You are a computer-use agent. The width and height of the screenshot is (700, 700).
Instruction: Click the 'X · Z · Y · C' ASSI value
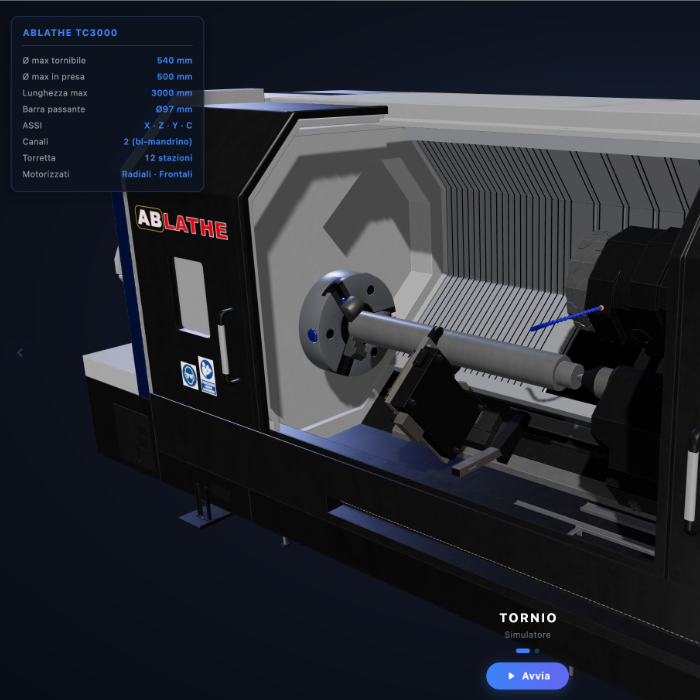pos(168,125)
